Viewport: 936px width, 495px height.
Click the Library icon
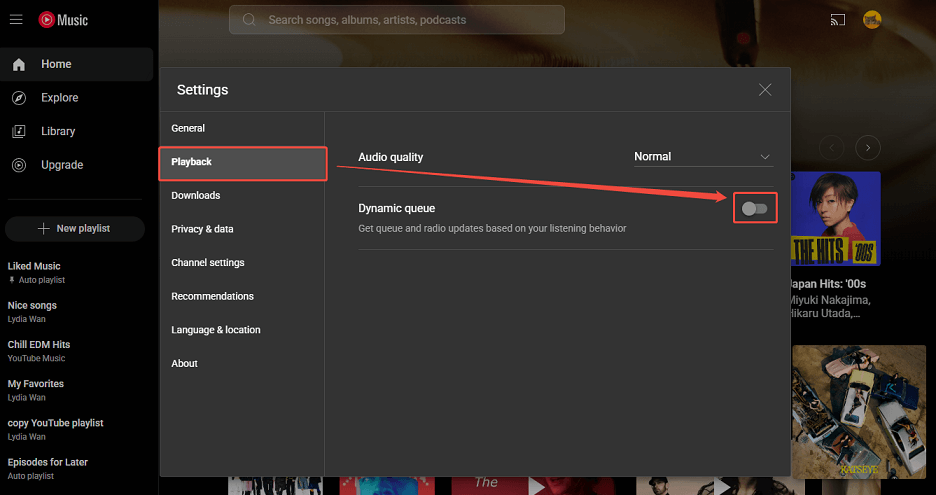[x=19, y=131]
